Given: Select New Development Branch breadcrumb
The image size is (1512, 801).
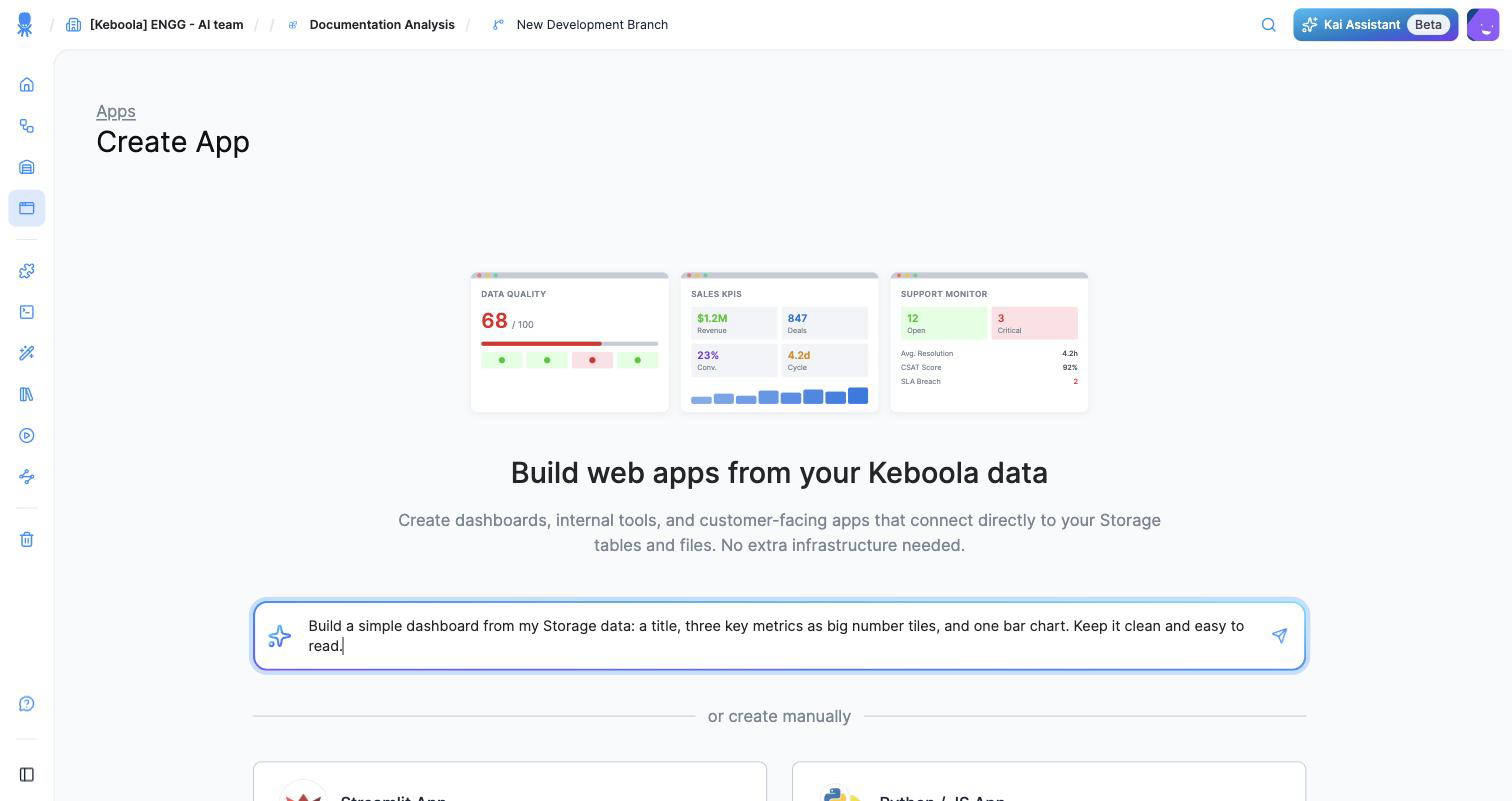Looking at the screenshot, I should (592, 25).
